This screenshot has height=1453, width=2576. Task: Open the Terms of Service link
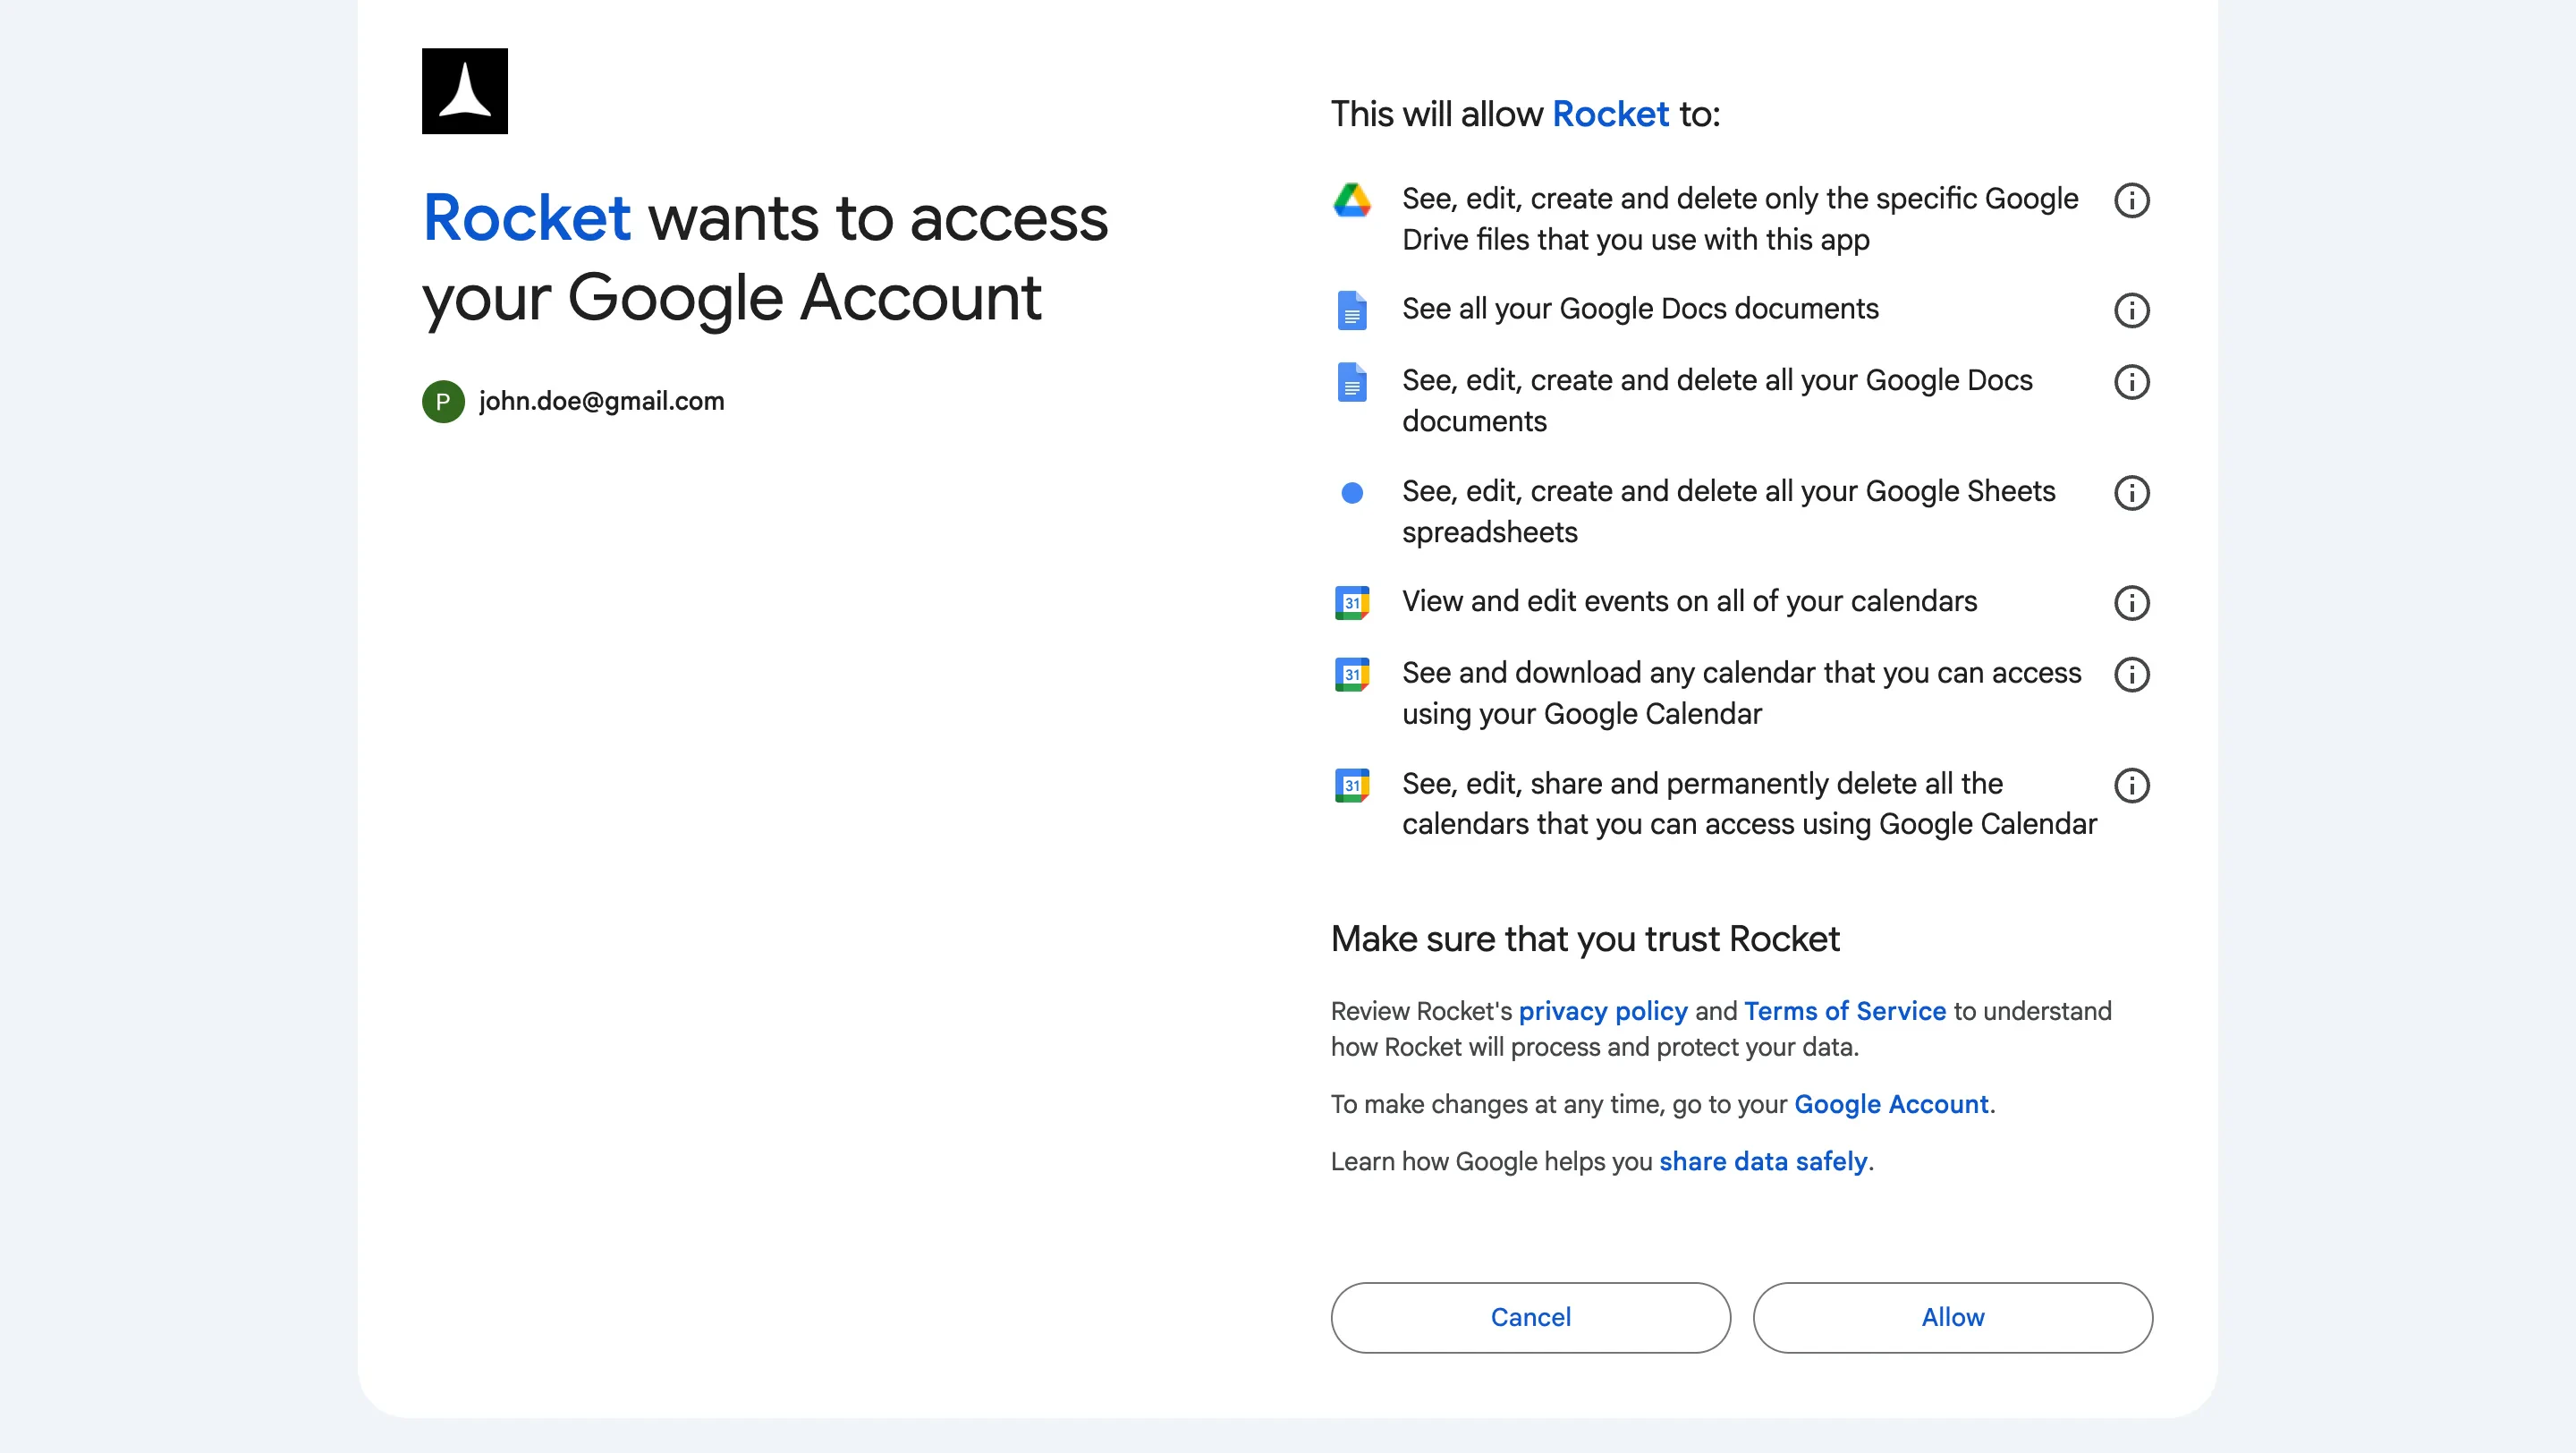click(x=1845, y=1011)
